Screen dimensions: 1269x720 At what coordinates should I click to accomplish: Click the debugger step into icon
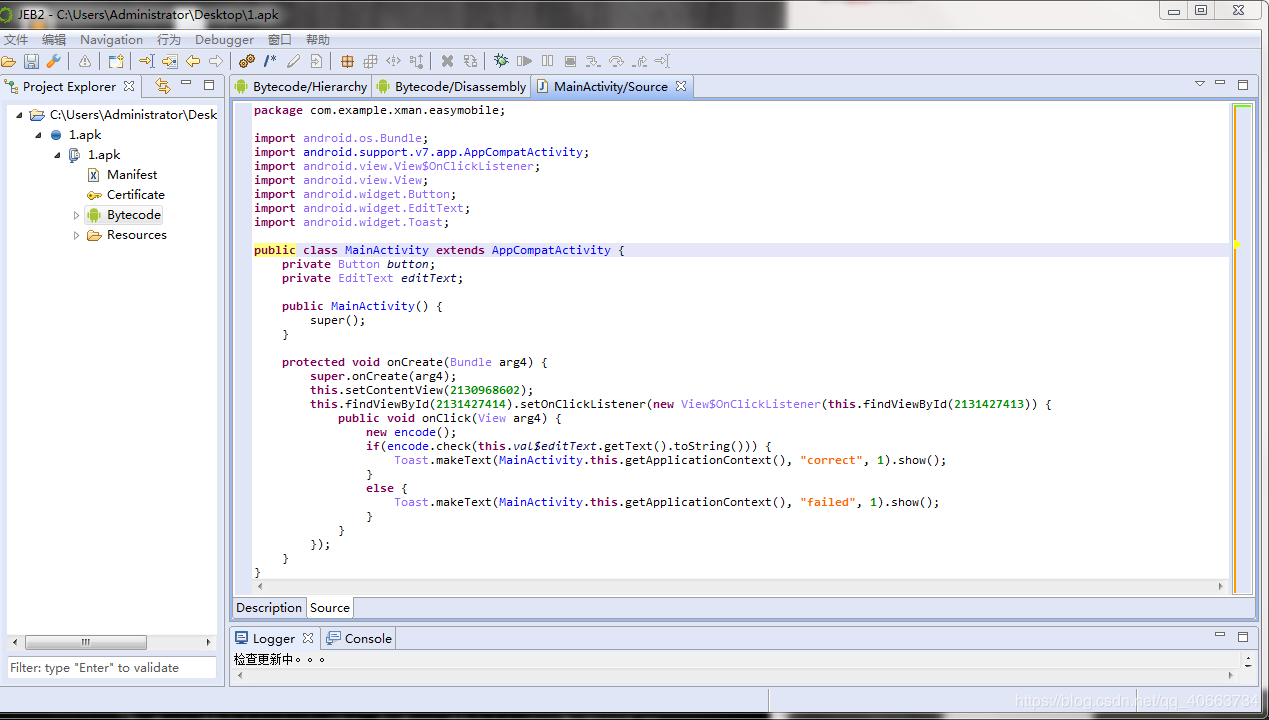pyautogui.click(x=593, y=62)
